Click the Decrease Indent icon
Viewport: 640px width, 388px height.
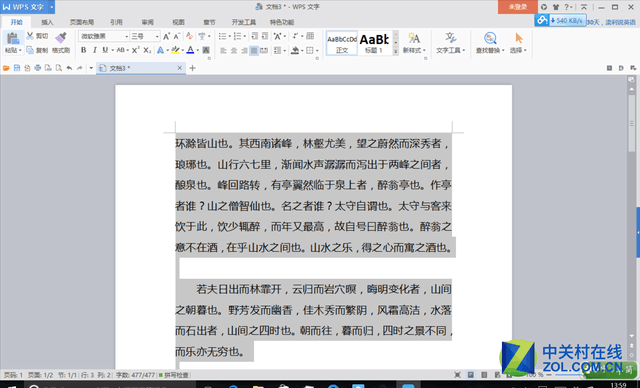click(x=254, y=36)
